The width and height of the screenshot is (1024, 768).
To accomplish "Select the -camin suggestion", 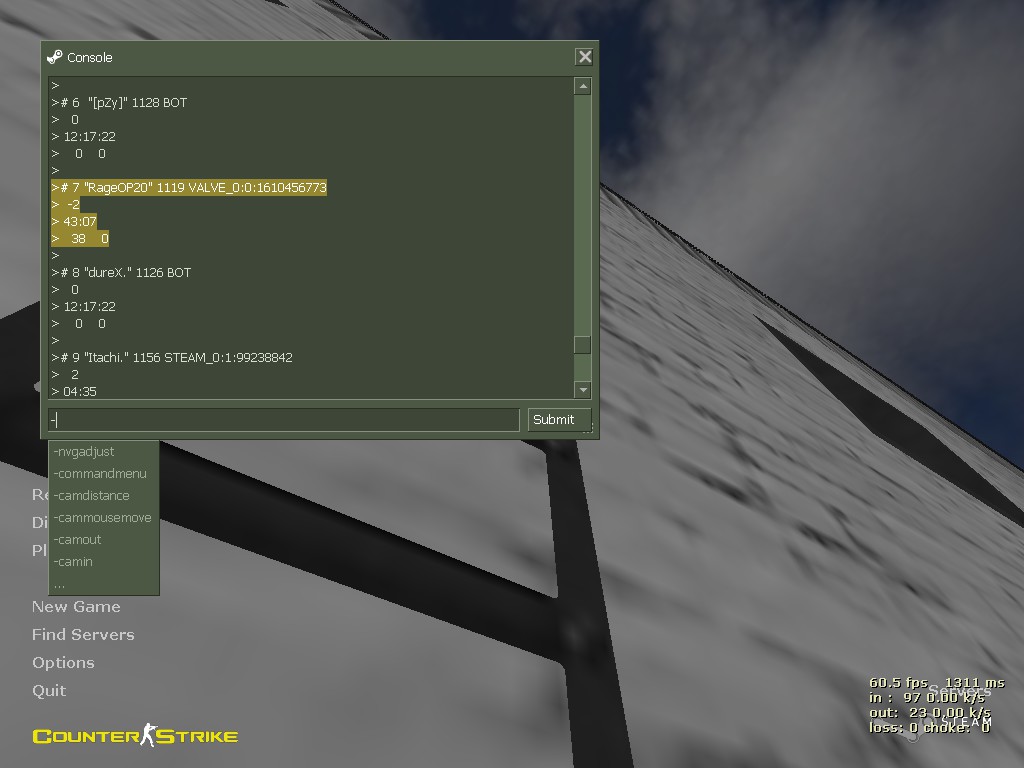I will coord(73,562).
